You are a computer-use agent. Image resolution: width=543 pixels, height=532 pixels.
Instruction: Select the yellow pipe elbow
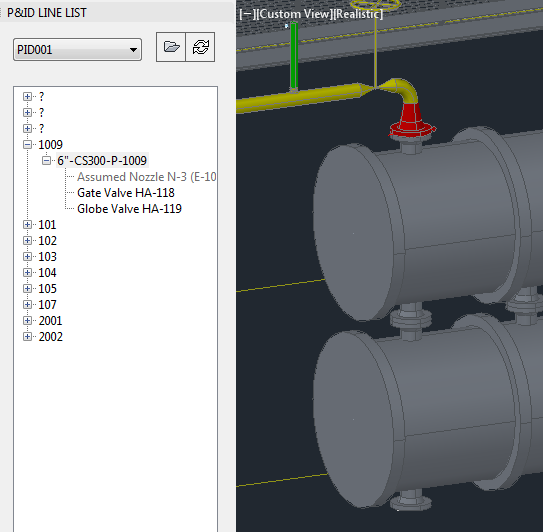(x=401, y=89)
